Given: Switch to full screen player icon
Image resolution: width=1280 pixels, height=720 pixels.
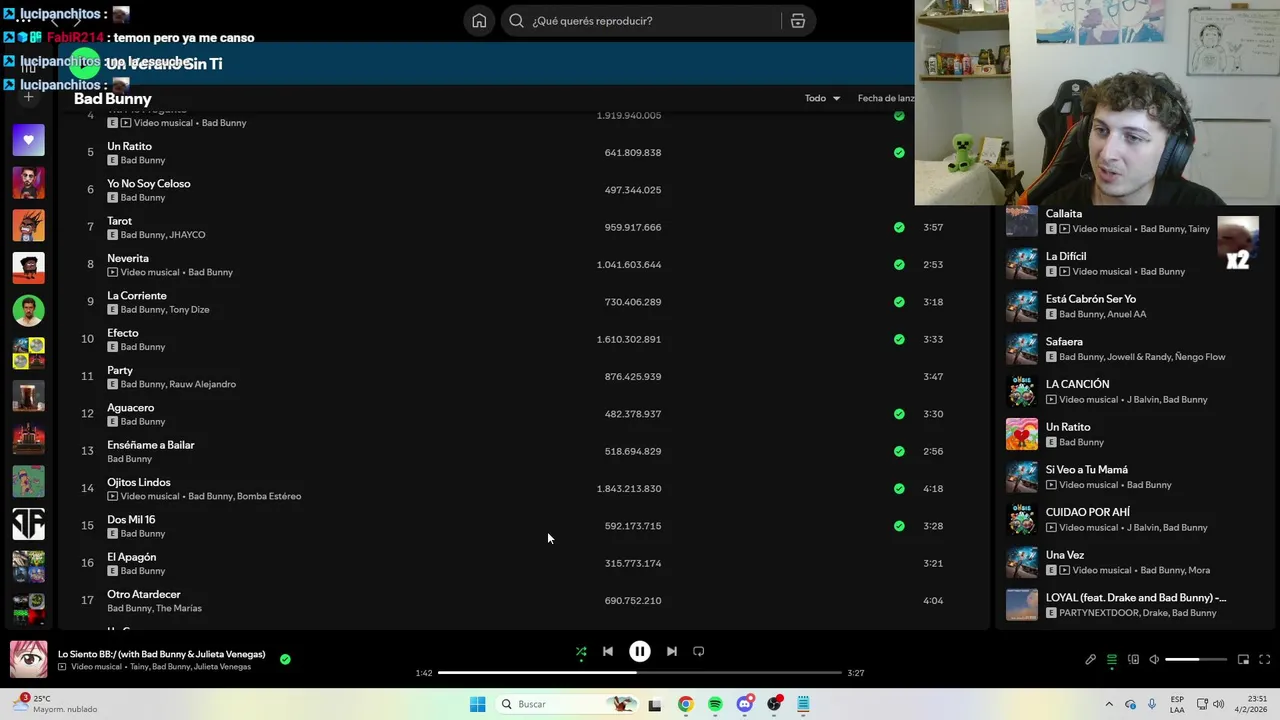Looking at the screenshot, I should (1264, 660).
